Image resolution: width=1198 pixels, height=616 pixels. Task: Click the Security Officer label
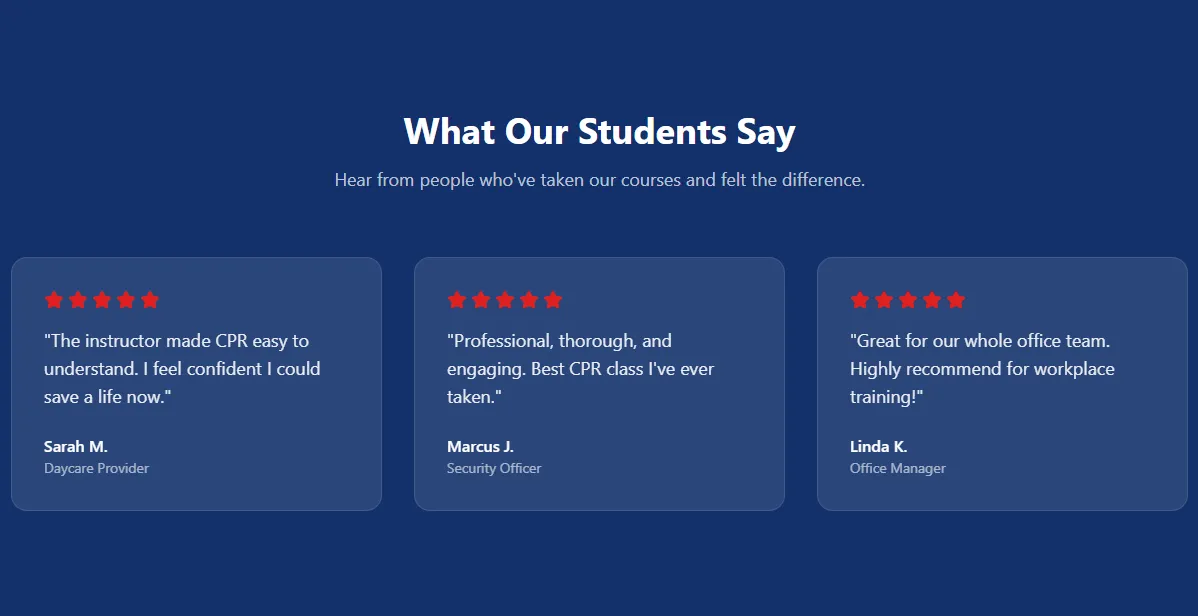click(x=494, y=468)
